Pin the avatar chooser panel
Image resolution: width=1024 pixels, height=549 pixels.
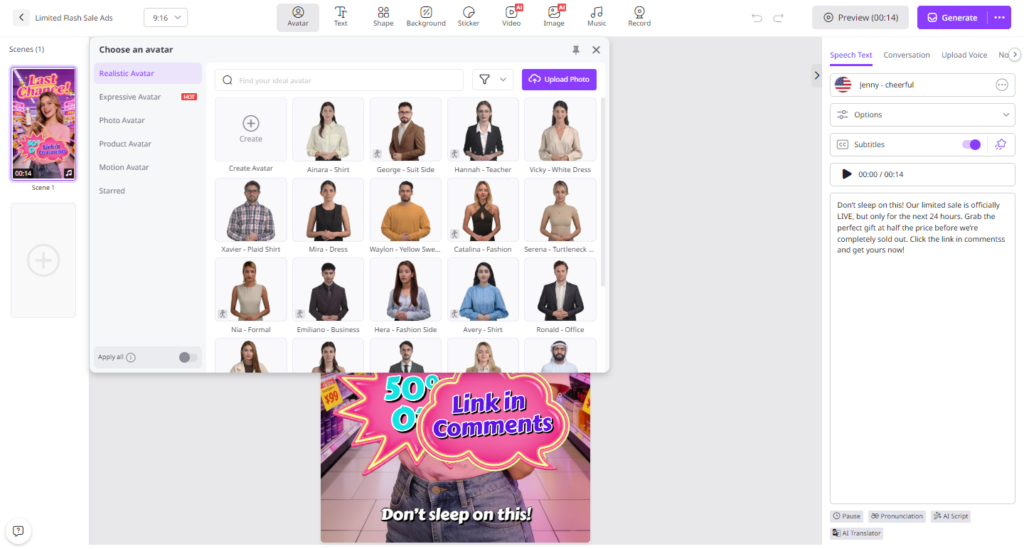click(x=575, y=49)
